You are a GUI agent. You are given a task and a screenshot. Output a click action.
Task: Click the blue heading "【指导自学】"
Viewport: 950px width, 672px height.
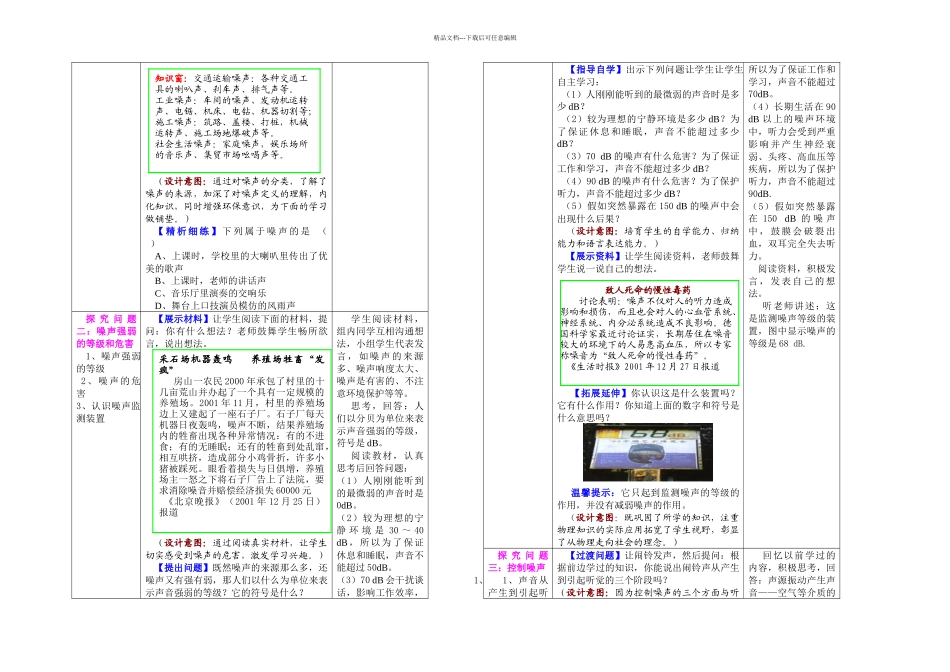pos(594,69)
